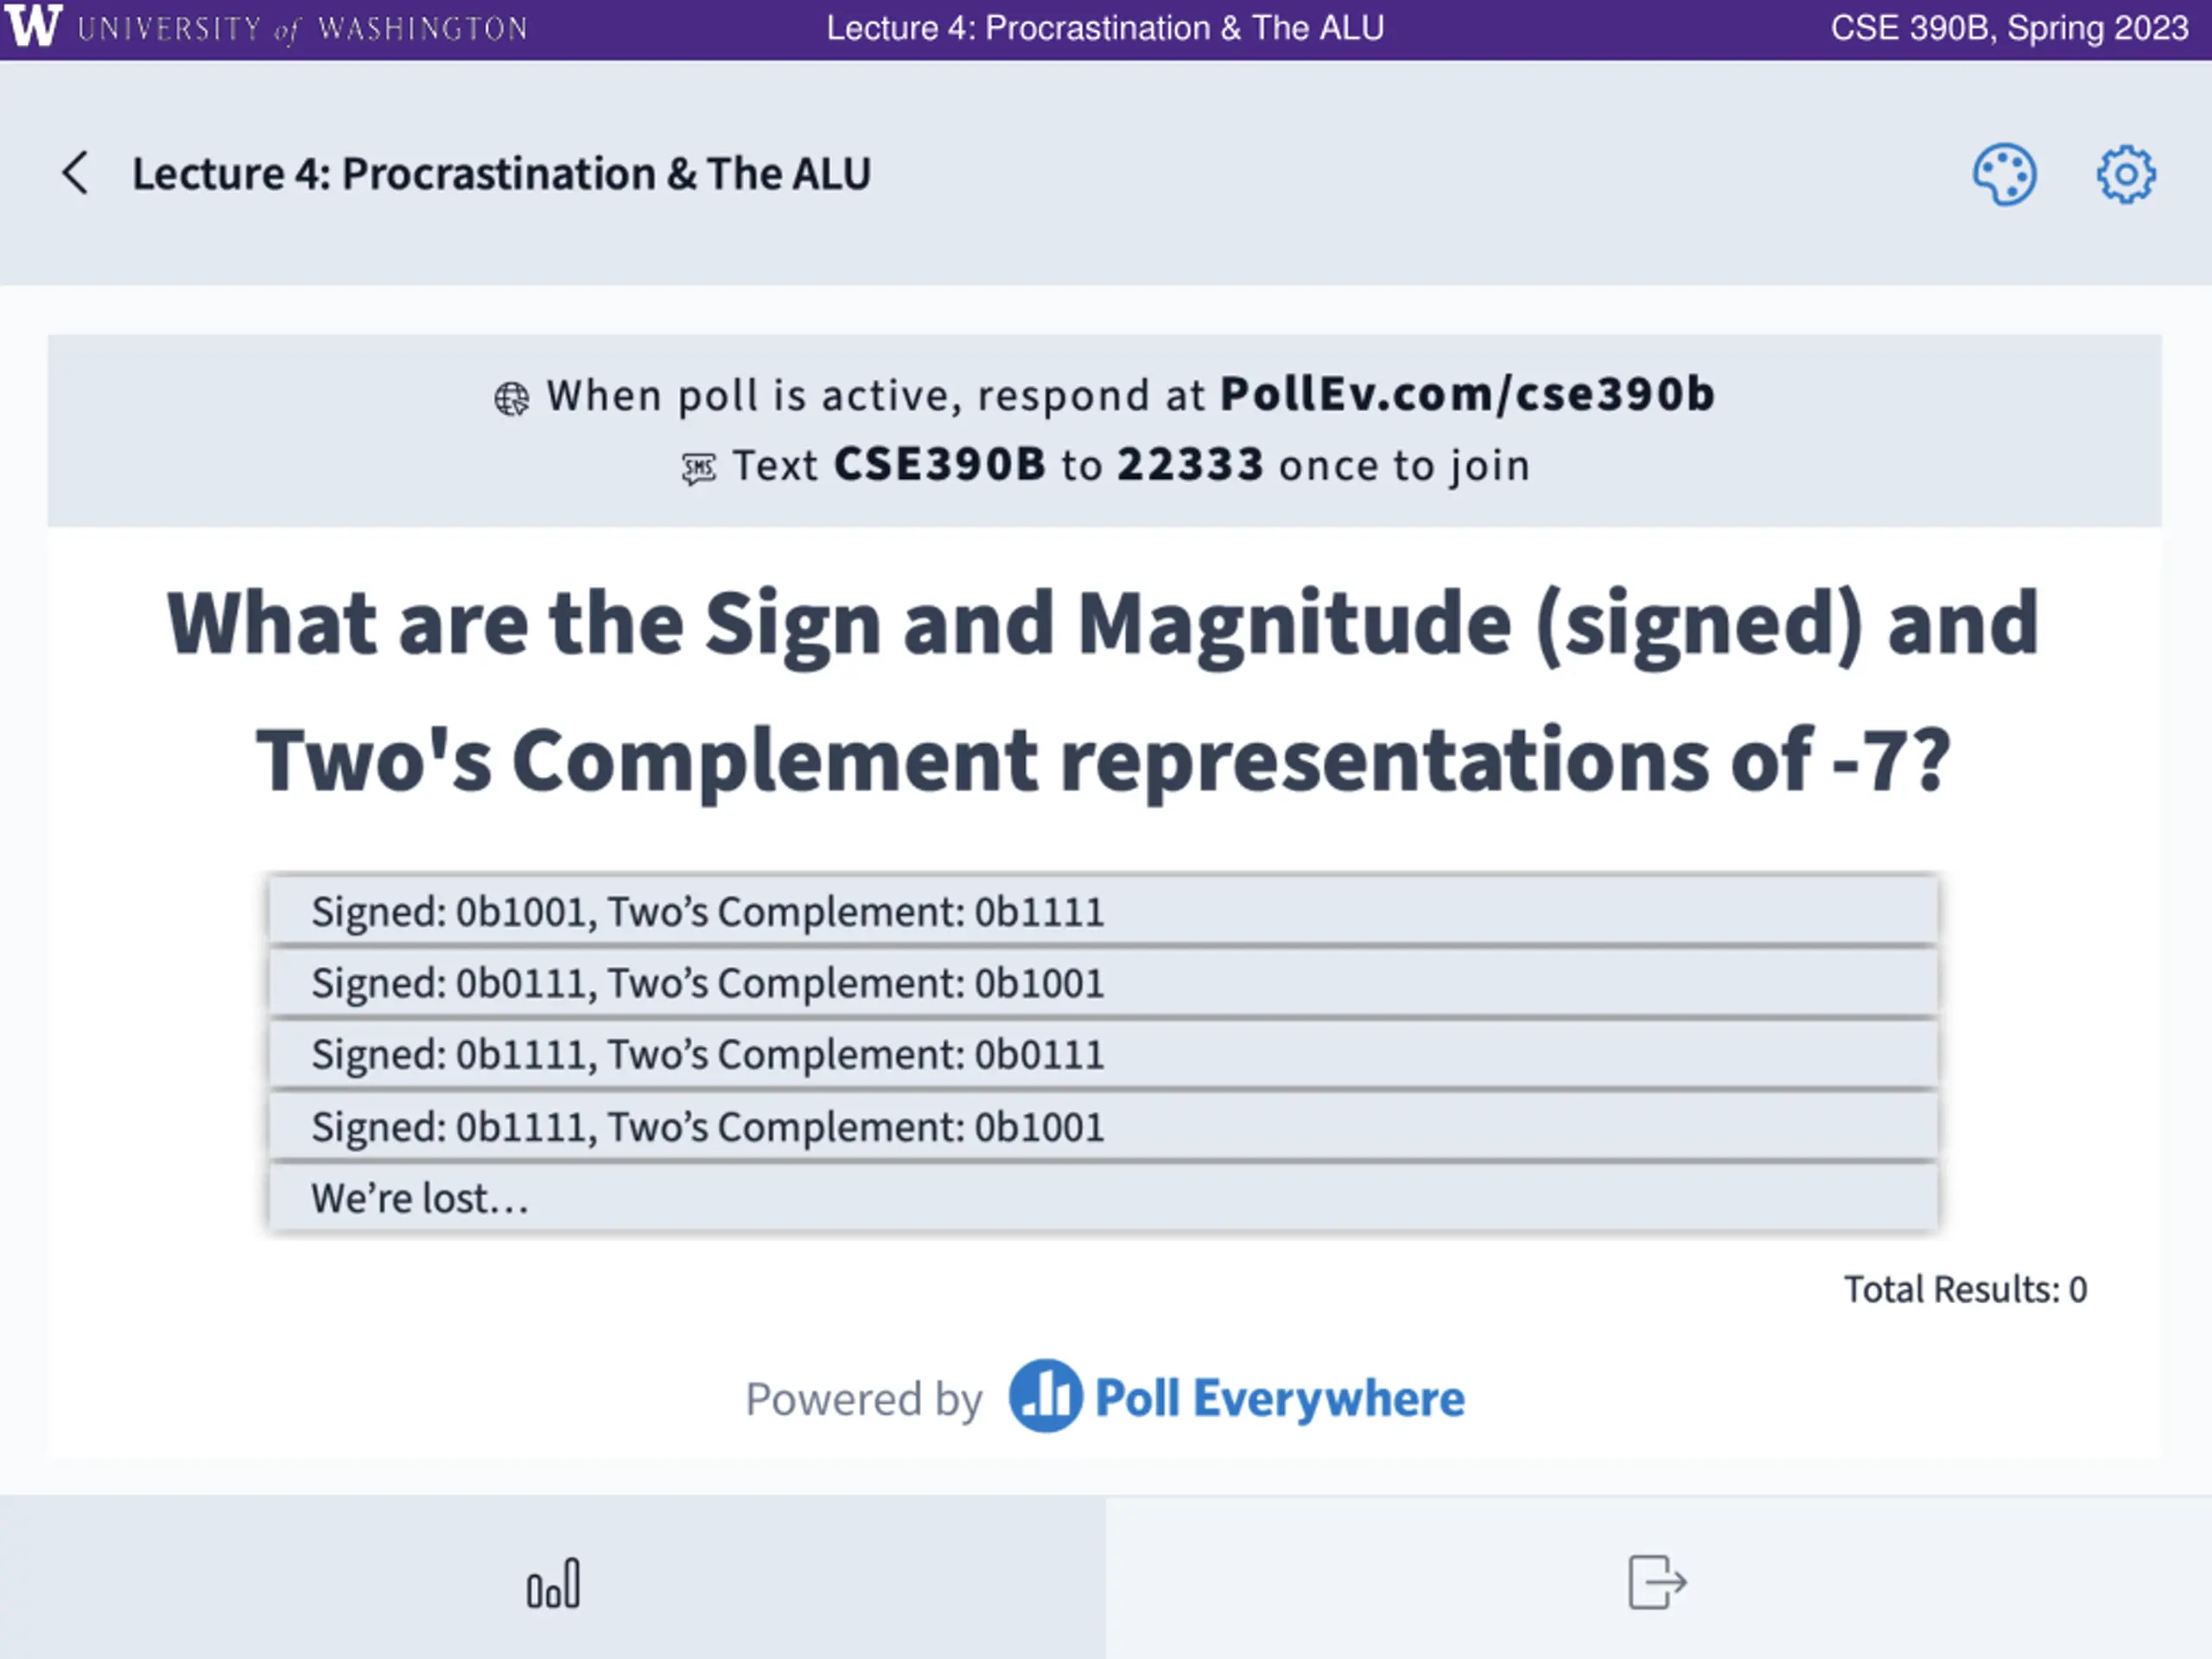The width and height of the screenshot is (2212, 1659).
Task: Click the University of Washington W logo
Action: pyautogui.click(x=32, y=26)
